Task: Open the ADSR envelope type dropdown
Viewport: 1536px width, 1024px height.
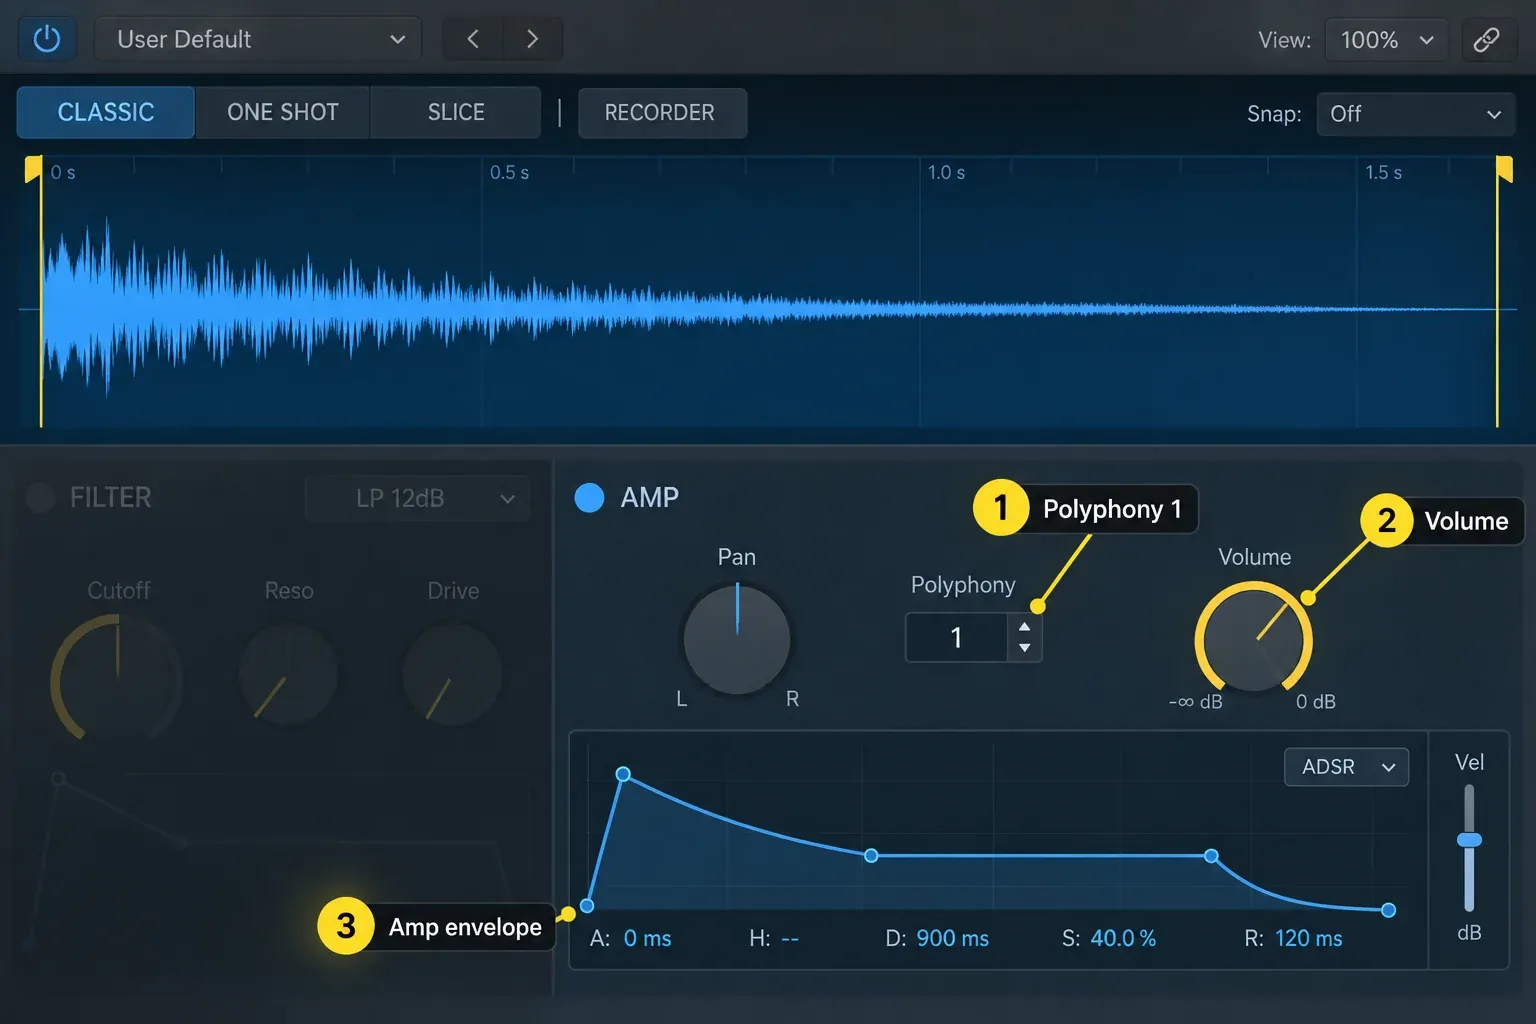Action: (1346, 767)
